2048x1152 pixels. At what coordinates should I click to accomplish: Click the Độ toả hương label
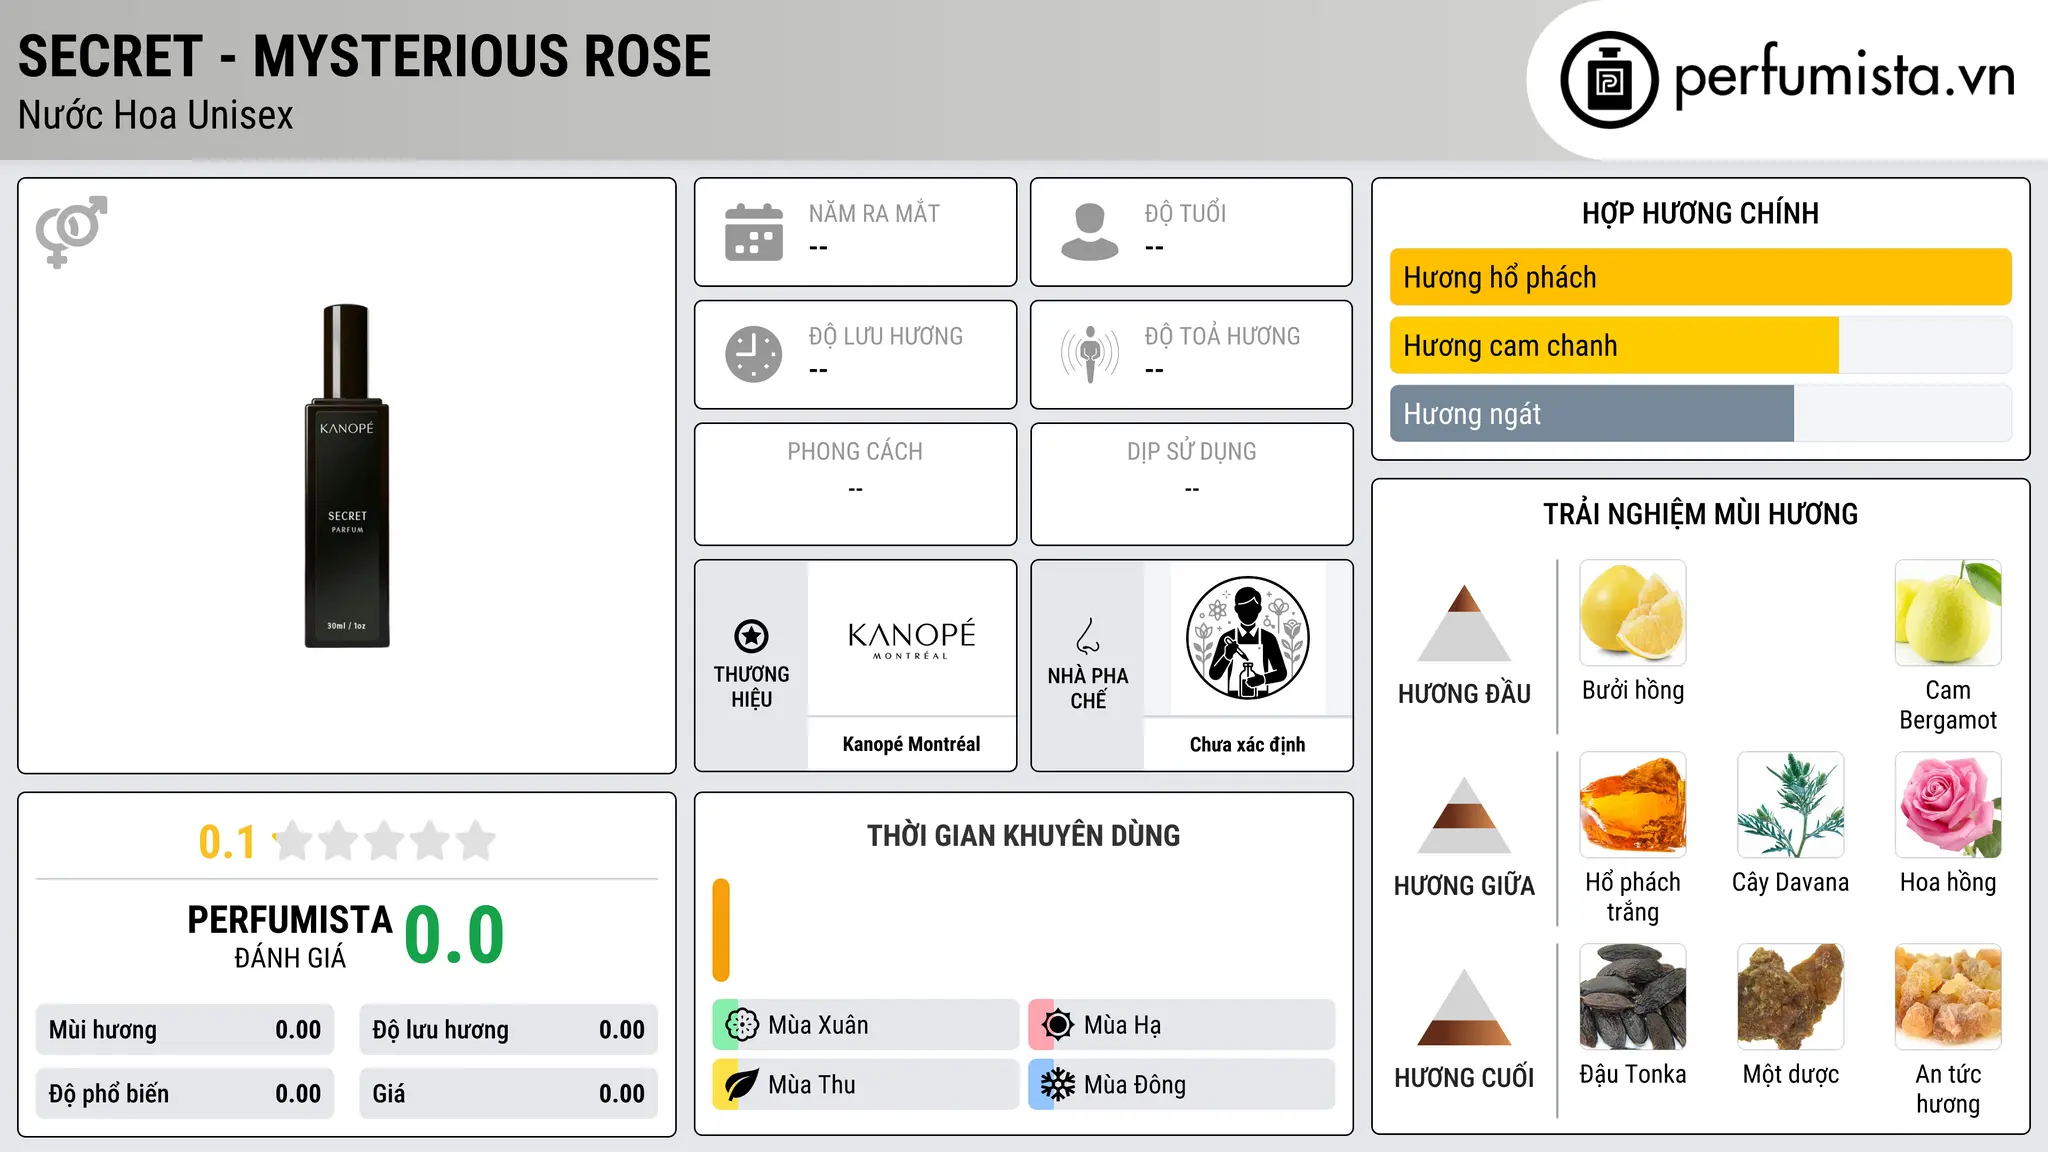click(1222, 336)
